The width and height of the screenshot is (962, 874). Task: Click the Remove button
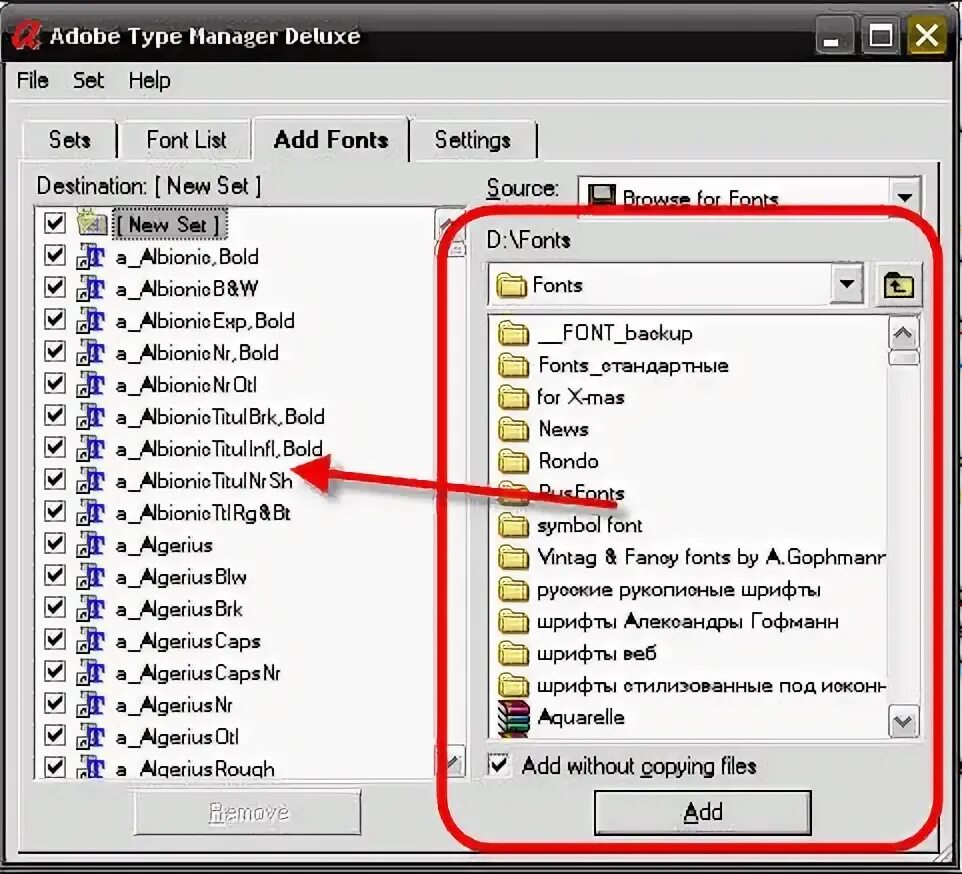click(x=248, y=813)
